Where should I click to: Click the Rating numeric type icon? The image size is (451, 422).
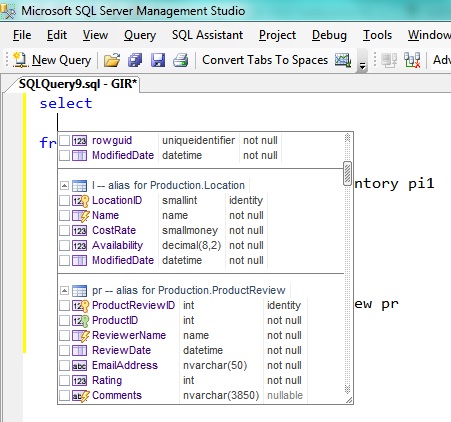tap(80, 381)
